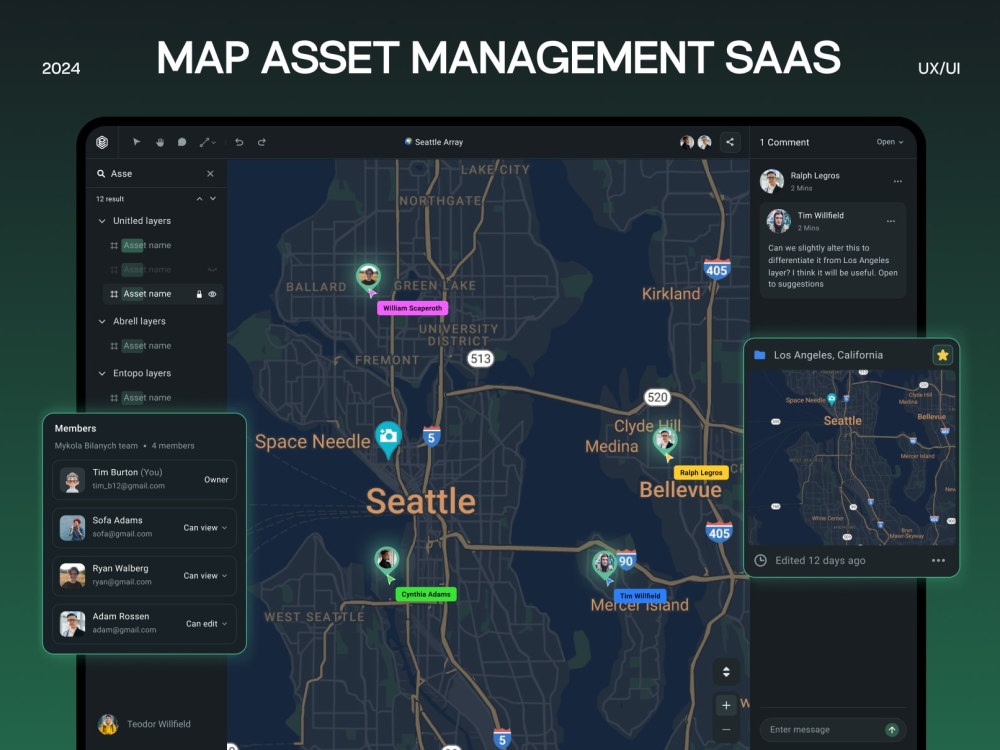Collapse the Abrell layers group
This screenshot has height=750, width=1000.
click(x=102, y=321)
